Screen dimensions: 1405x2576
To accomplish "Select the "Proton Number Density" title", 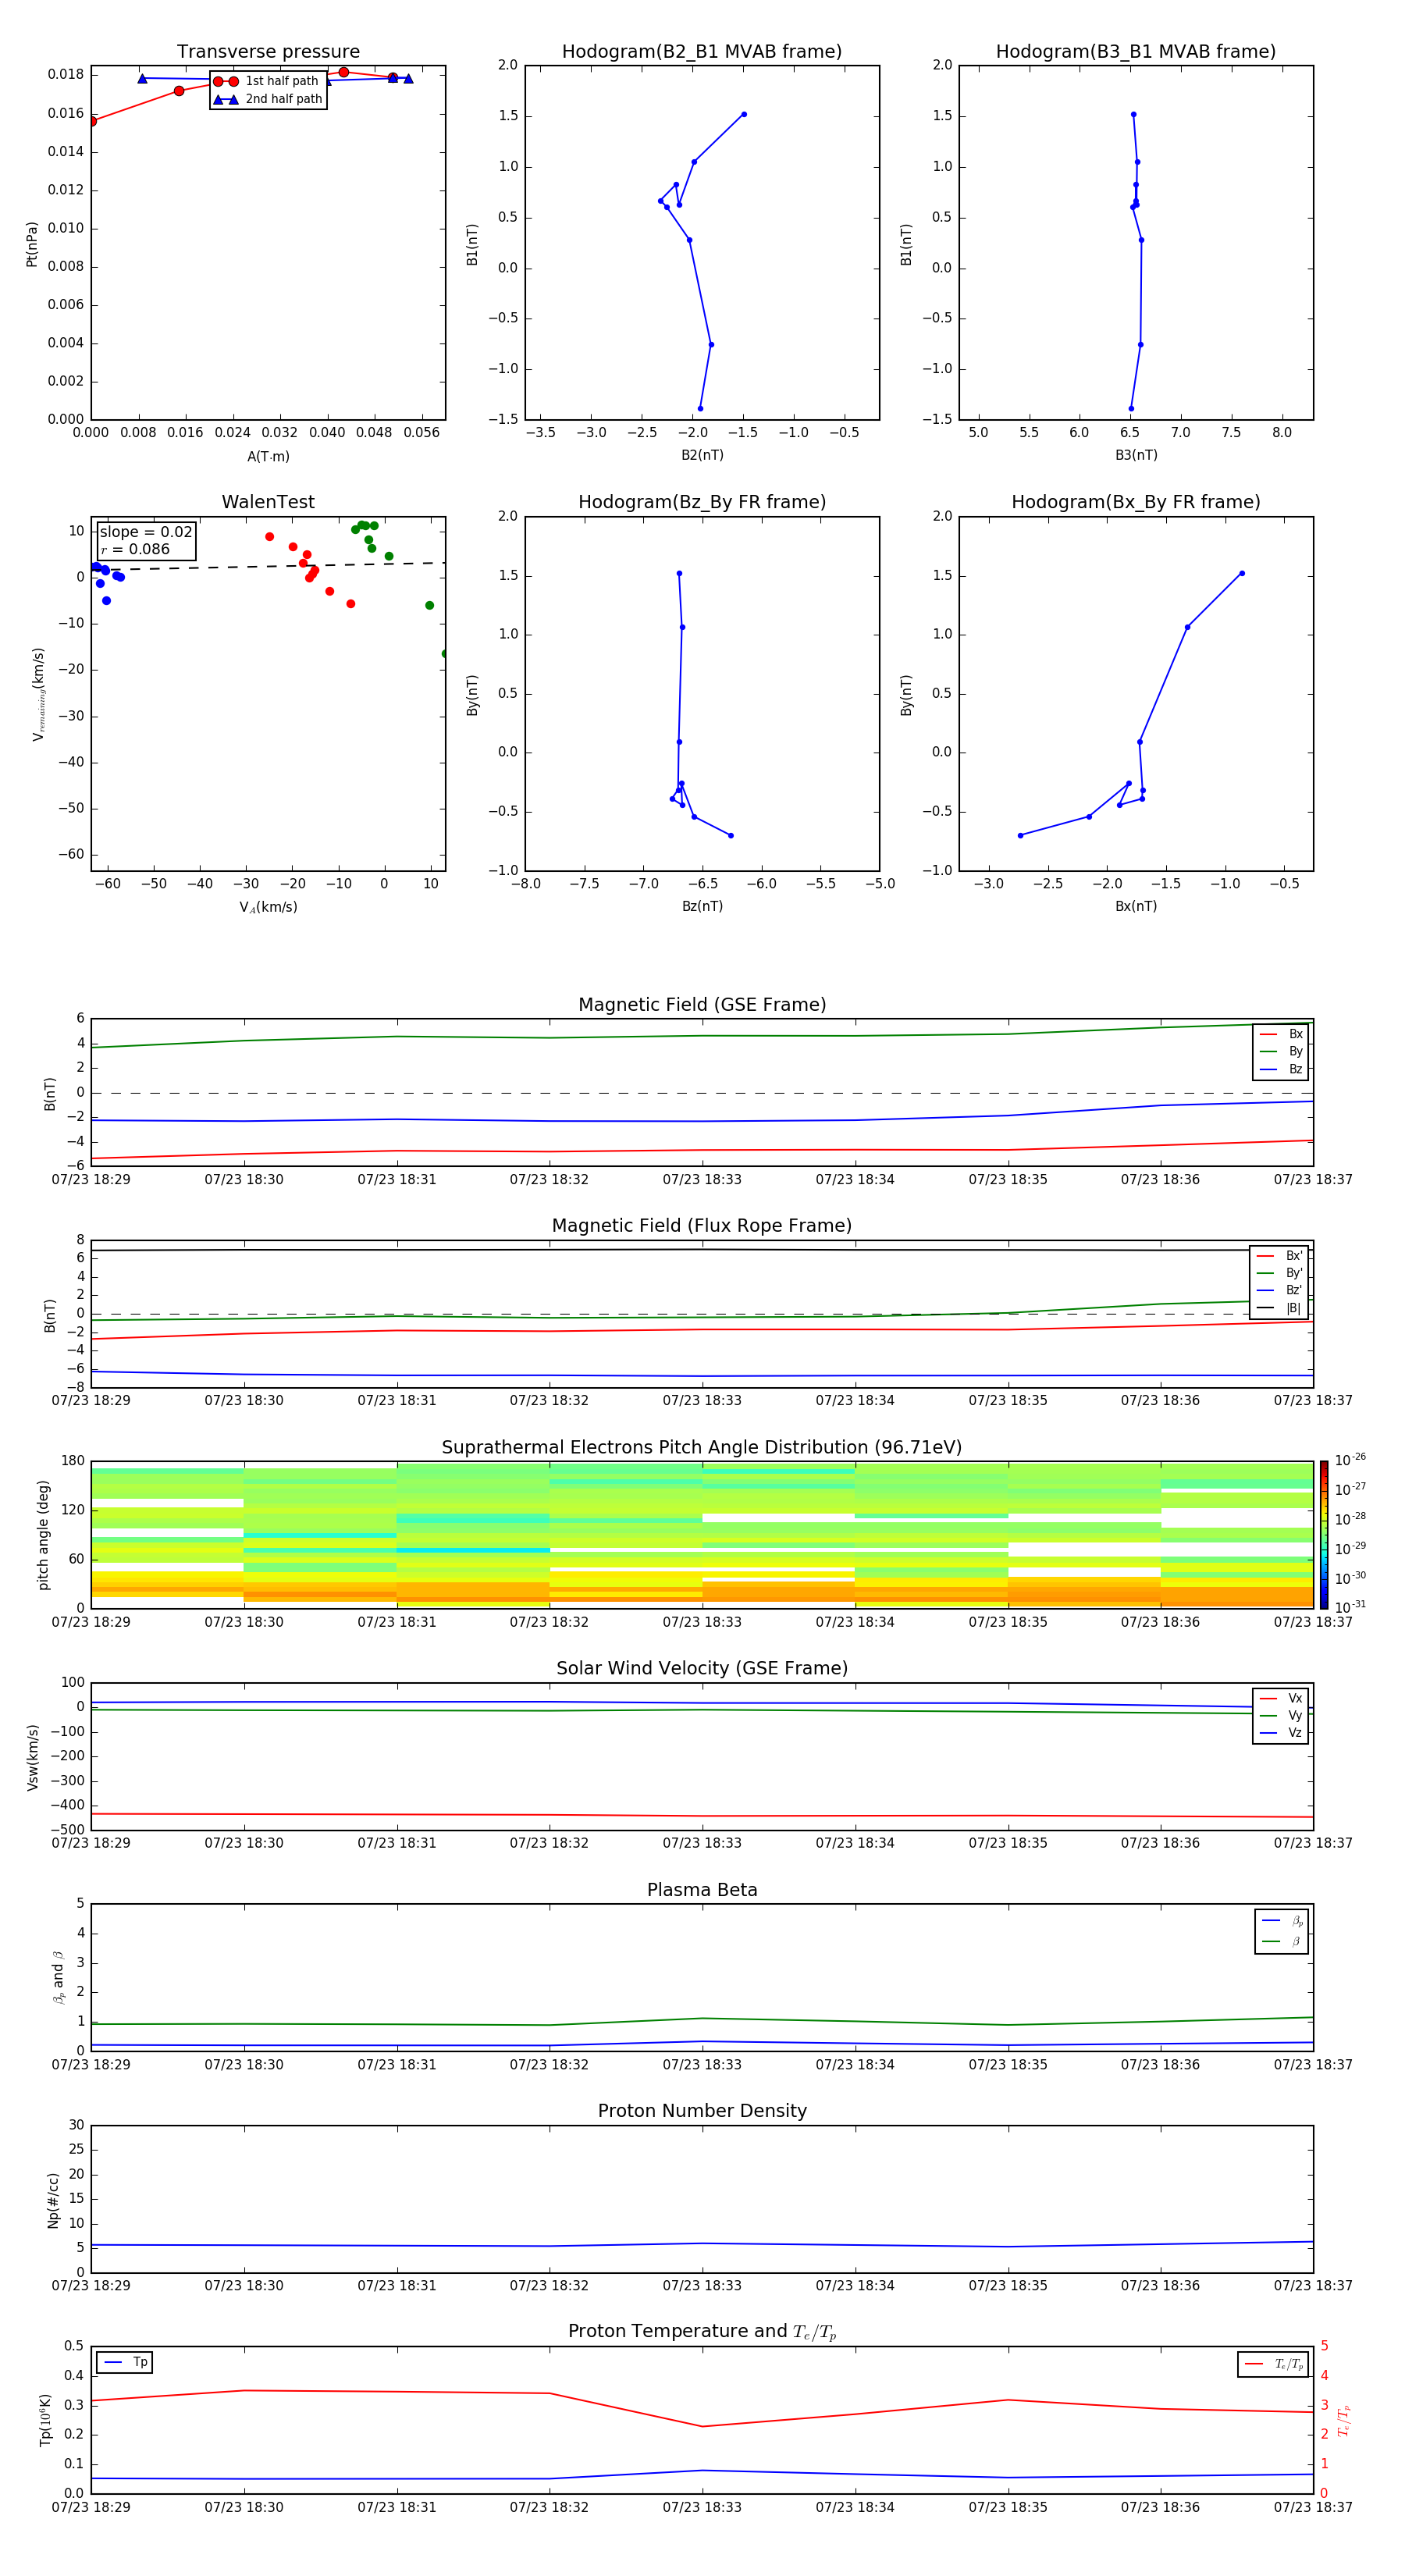I will (x=702, y=2111).
